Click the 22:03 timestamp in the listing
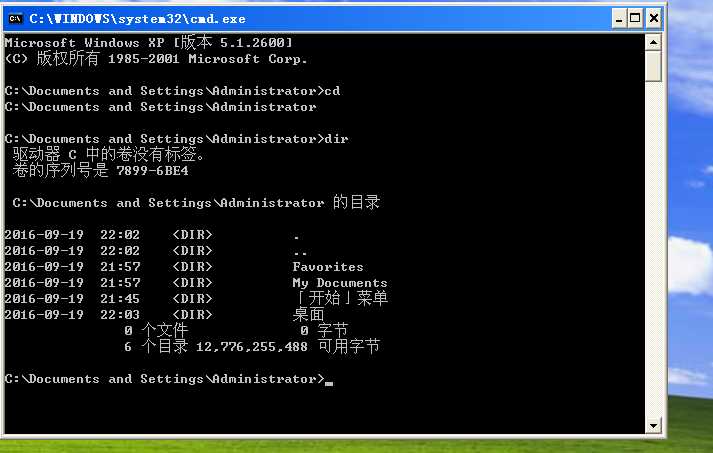 [x=120, y=315]
